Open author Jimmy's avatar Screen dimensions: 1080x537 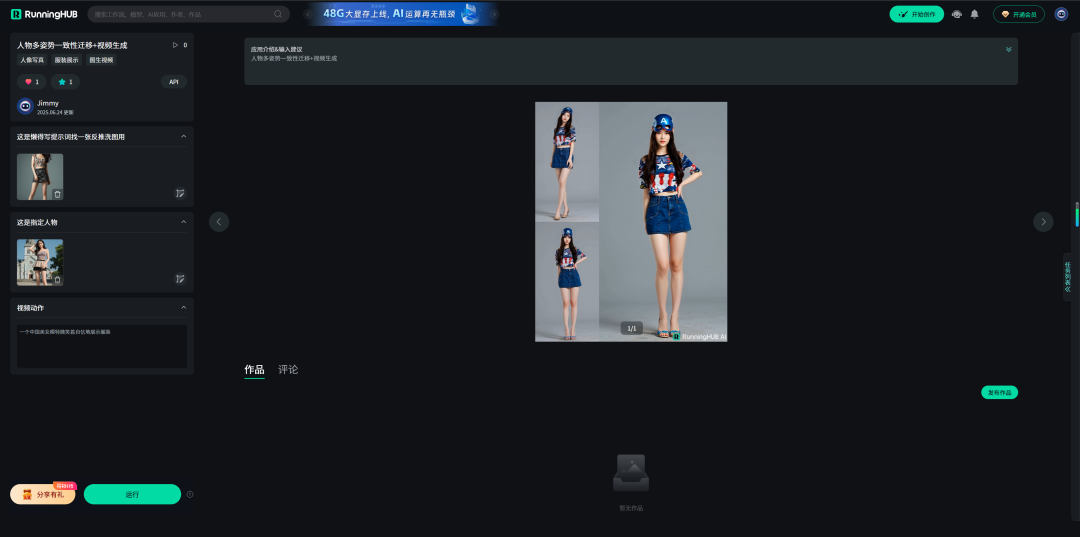tap(25, 106)
